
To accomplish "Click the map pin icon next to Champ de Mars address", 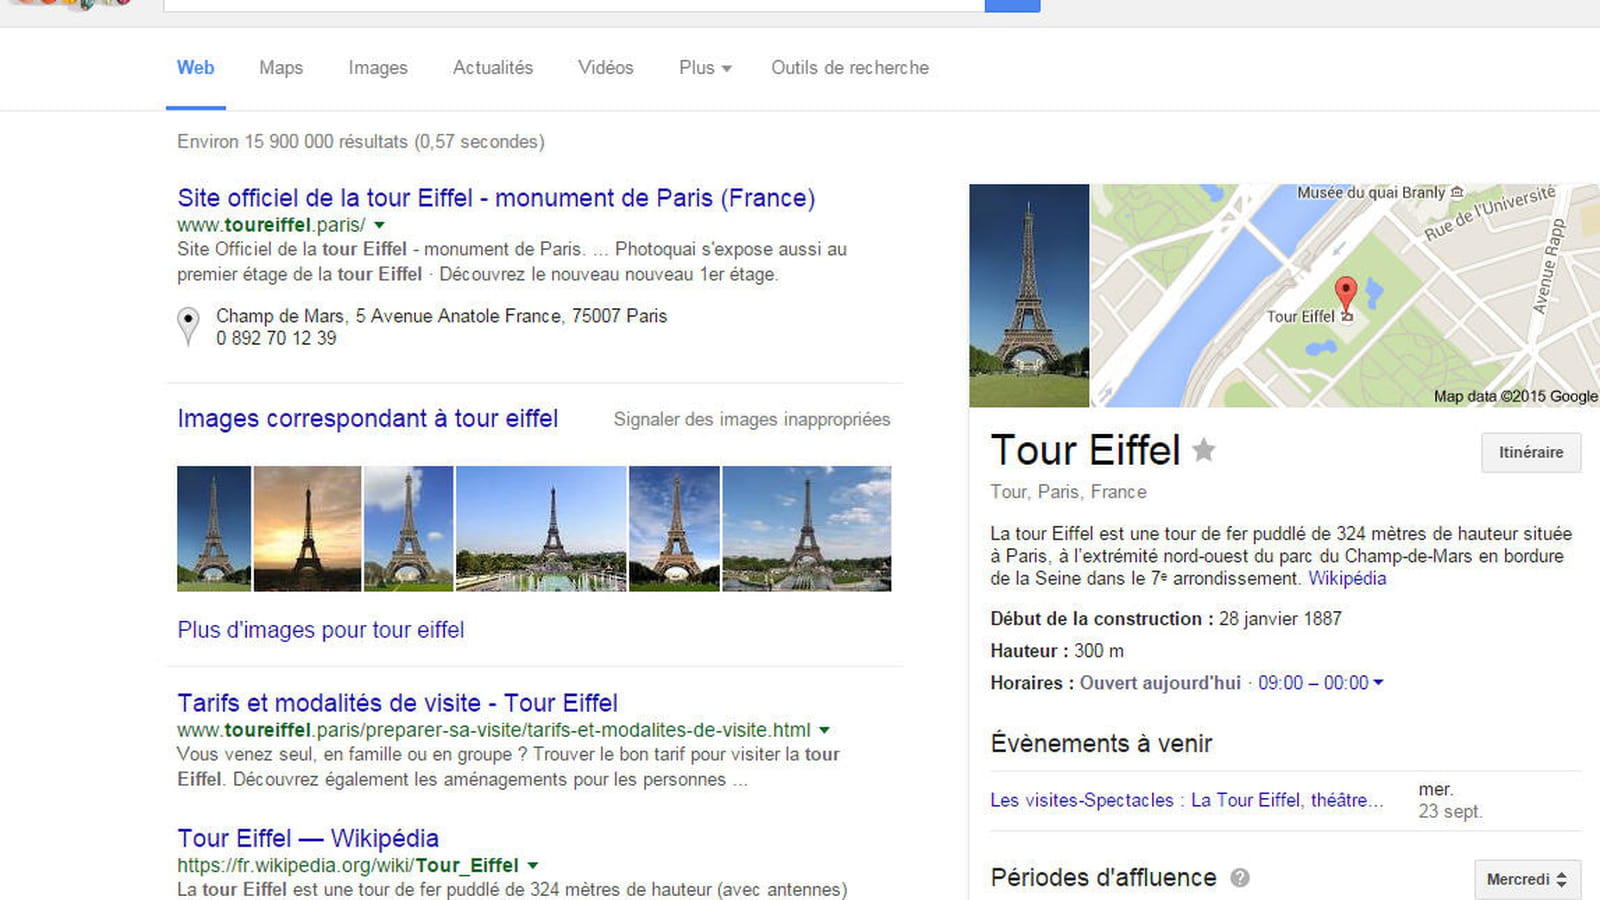I will (188, 326).
